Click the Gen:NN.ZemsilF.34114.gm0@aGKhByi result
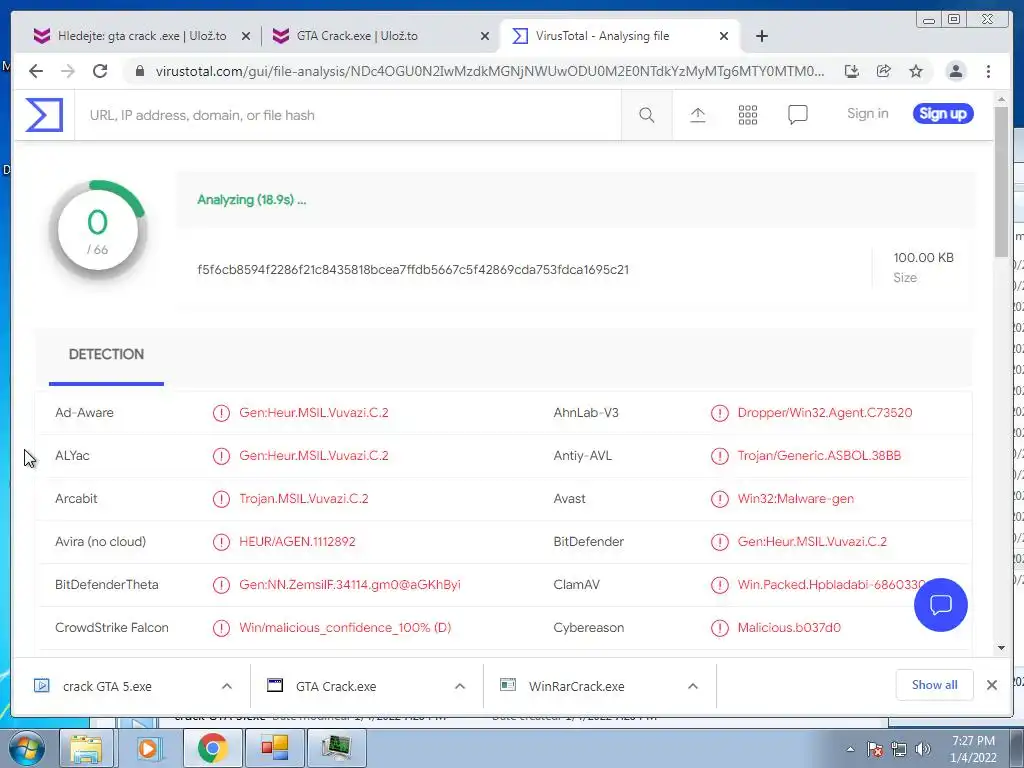This screenshot has width=1024, height=768. [x=349, y=584]
